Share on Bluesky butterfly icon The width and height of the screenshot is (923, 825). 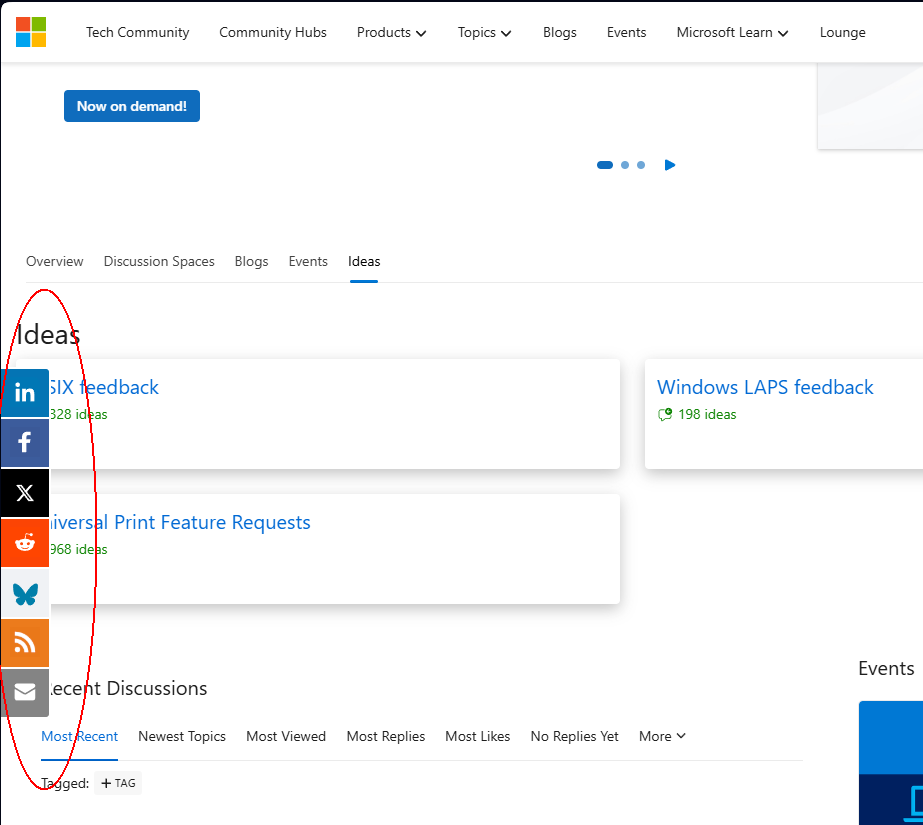(x=25, y=593)
